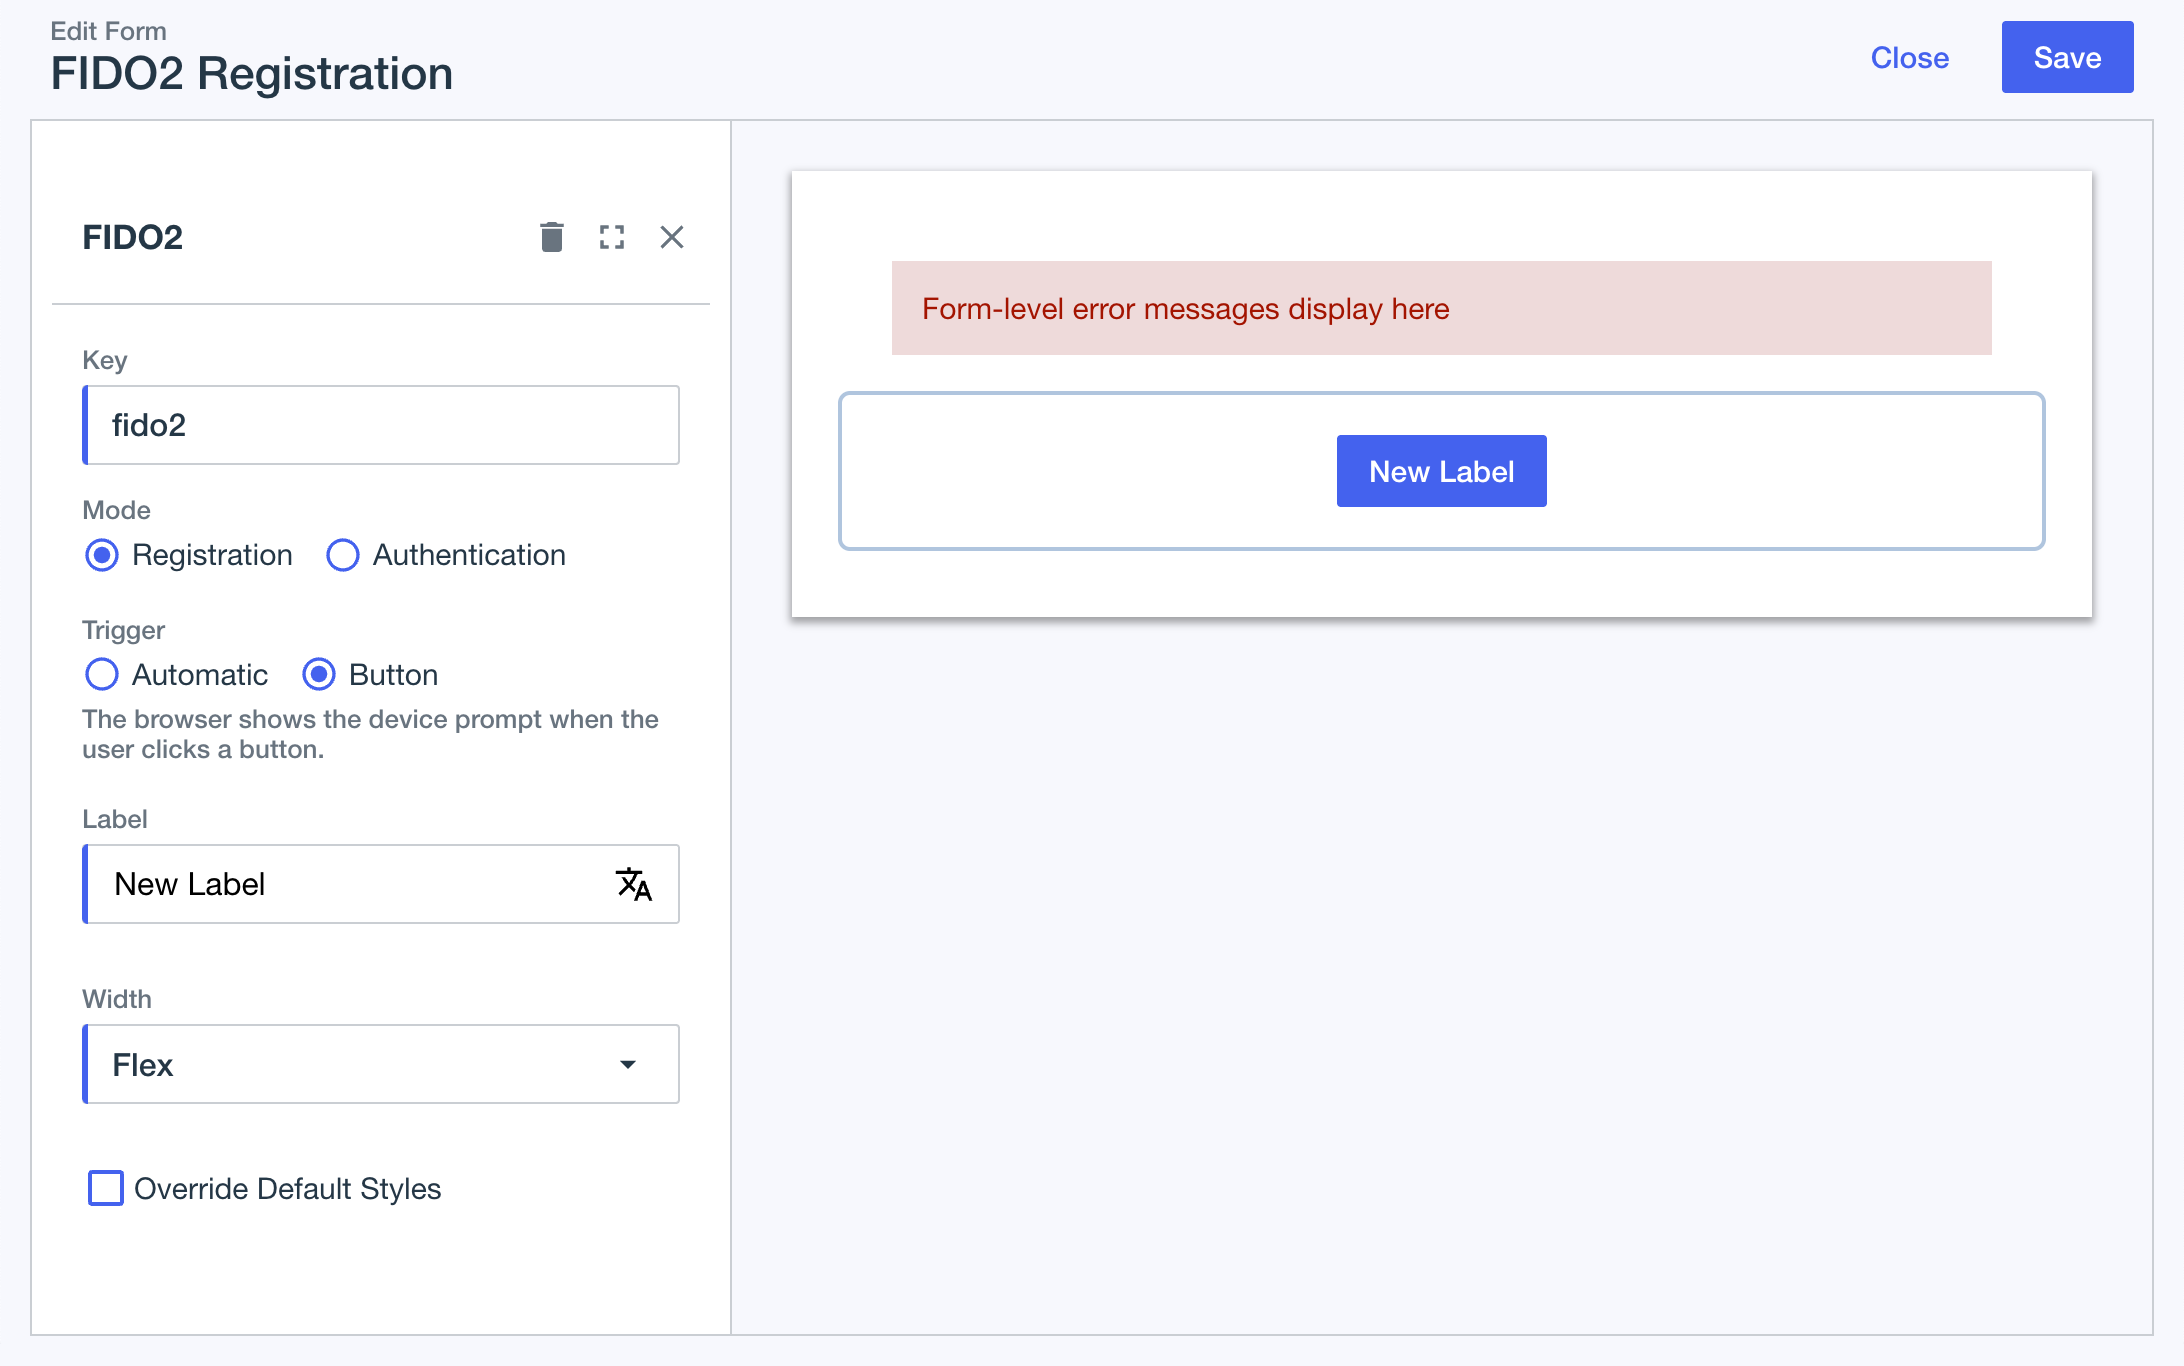
Task: Save the FIDO2 Registration form
Action: 2066,57
